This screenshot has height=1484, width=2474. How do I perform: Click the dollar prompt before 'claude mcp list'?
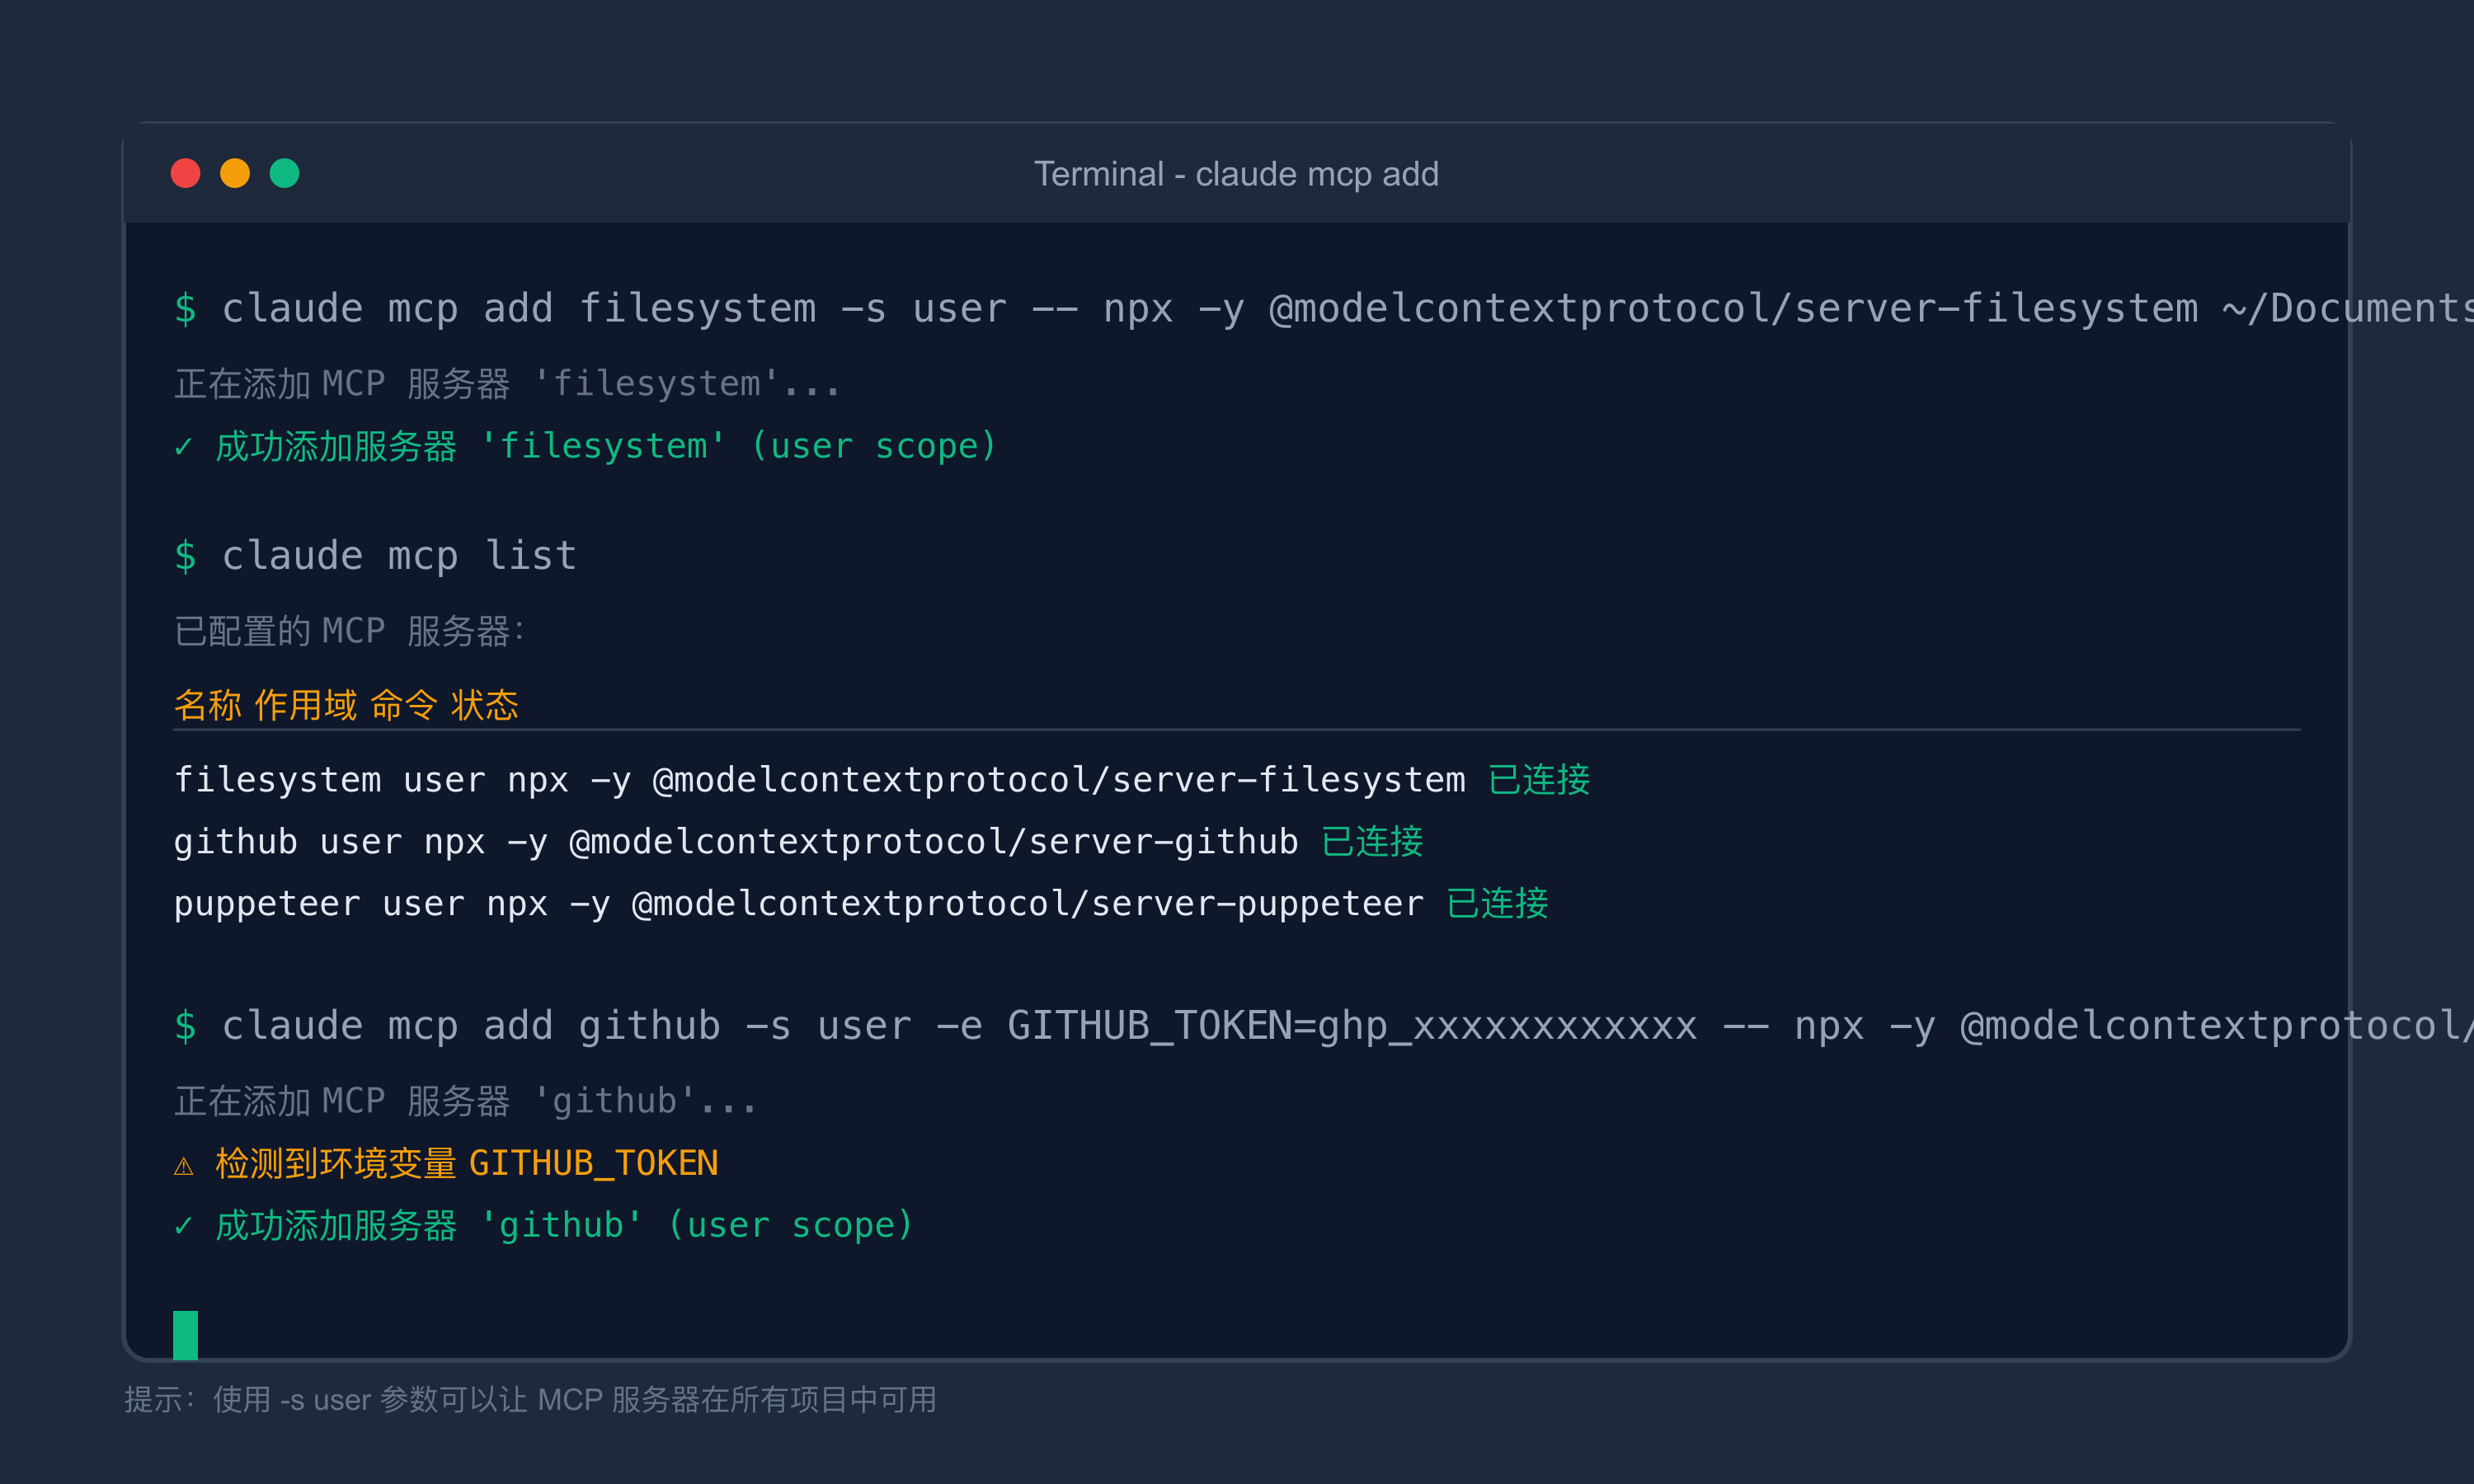pos(185,556)
